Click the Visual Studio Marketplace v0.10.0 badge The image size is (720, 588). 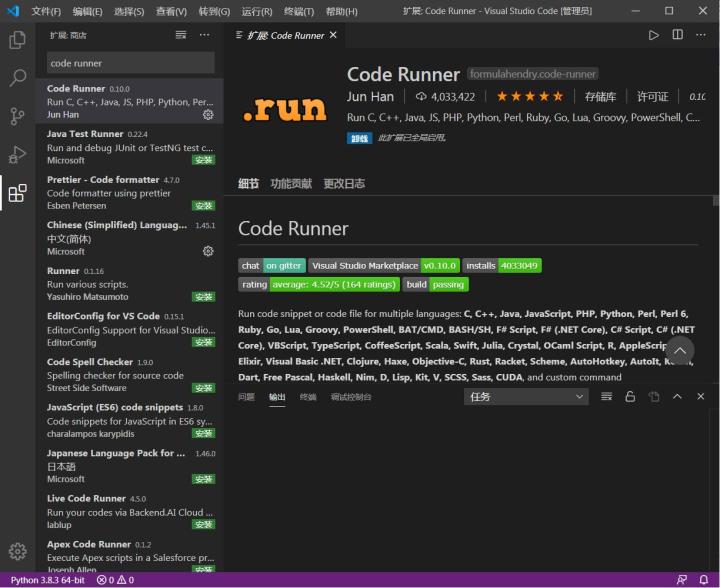pos(384,265)
